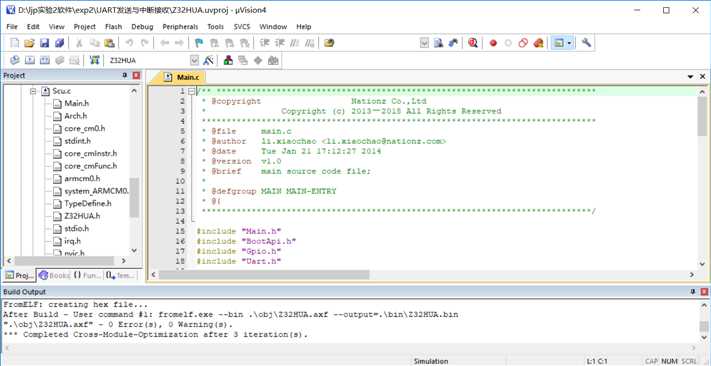Open the find text combo dropdown
This screenshot has width=711, height=366.
[x=424, y=43]
